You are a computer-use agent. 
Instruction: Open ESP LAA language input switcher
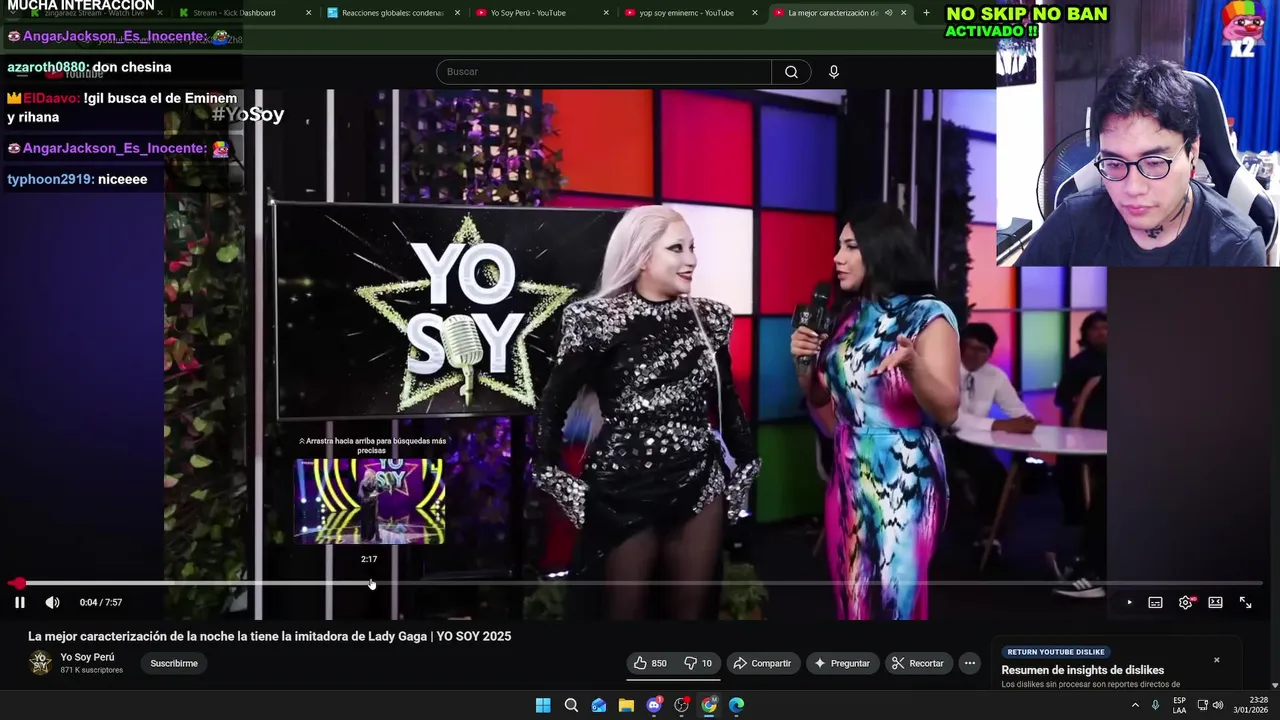(x=1180, y=705)
